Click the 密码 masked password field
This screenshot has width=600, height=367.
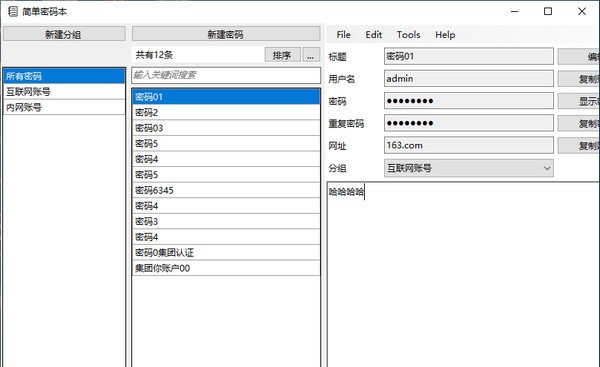pos(468,101)
